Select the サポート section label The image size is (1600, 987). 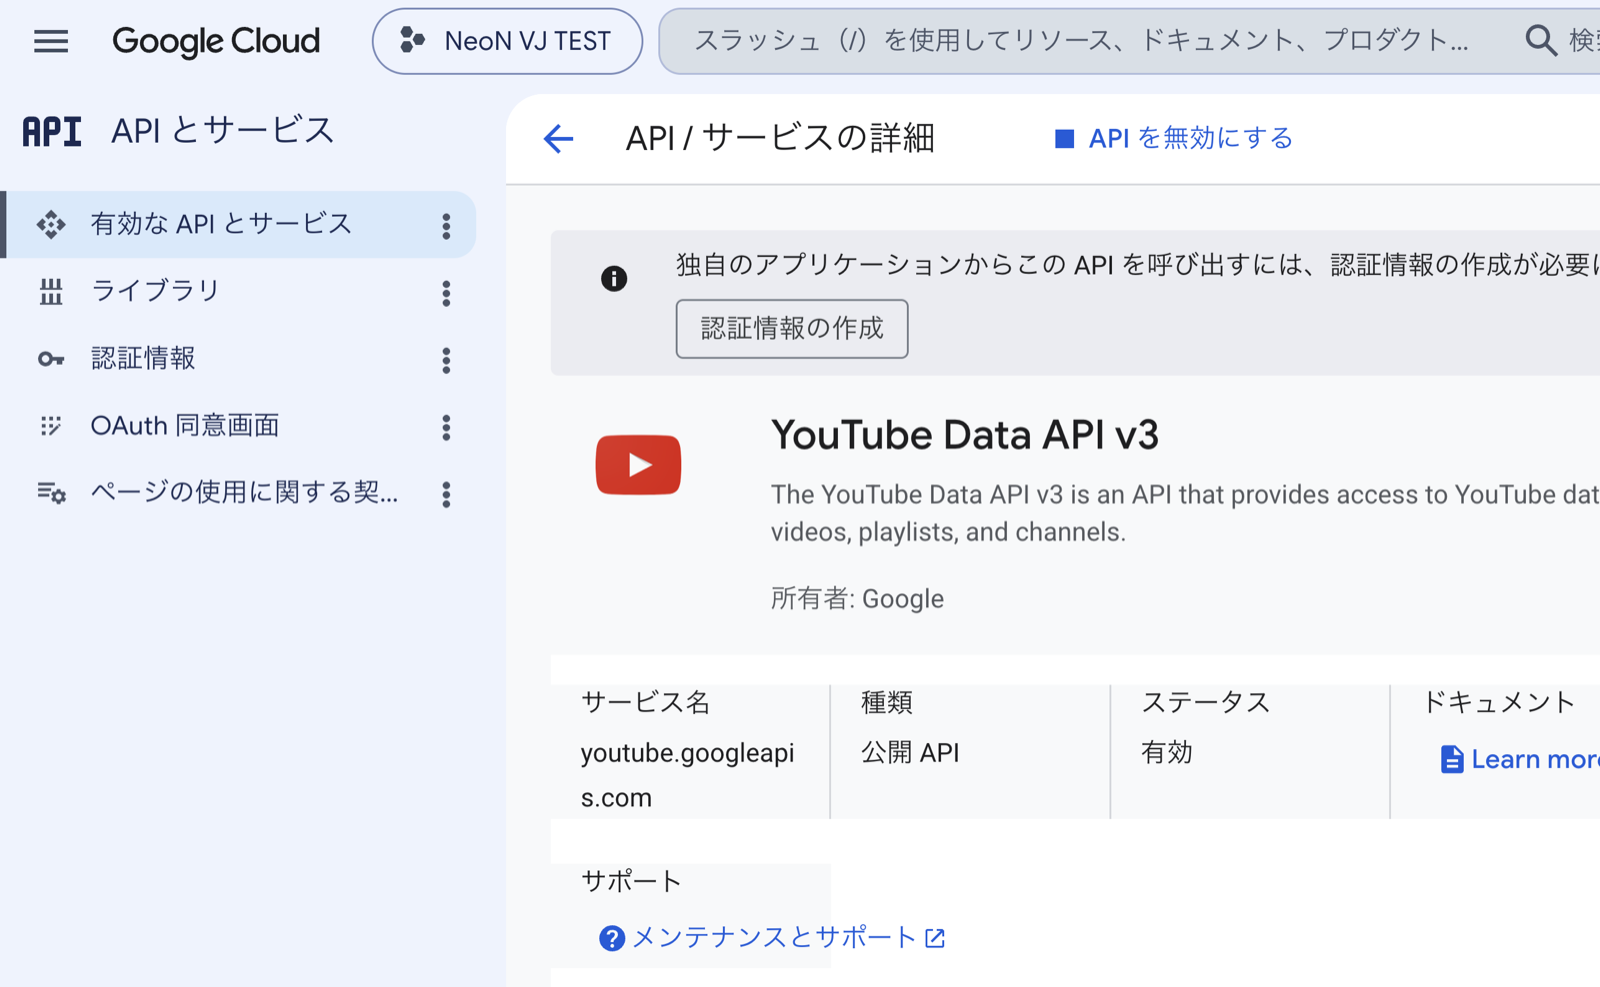pyautogui.click(x=631, y=881)
